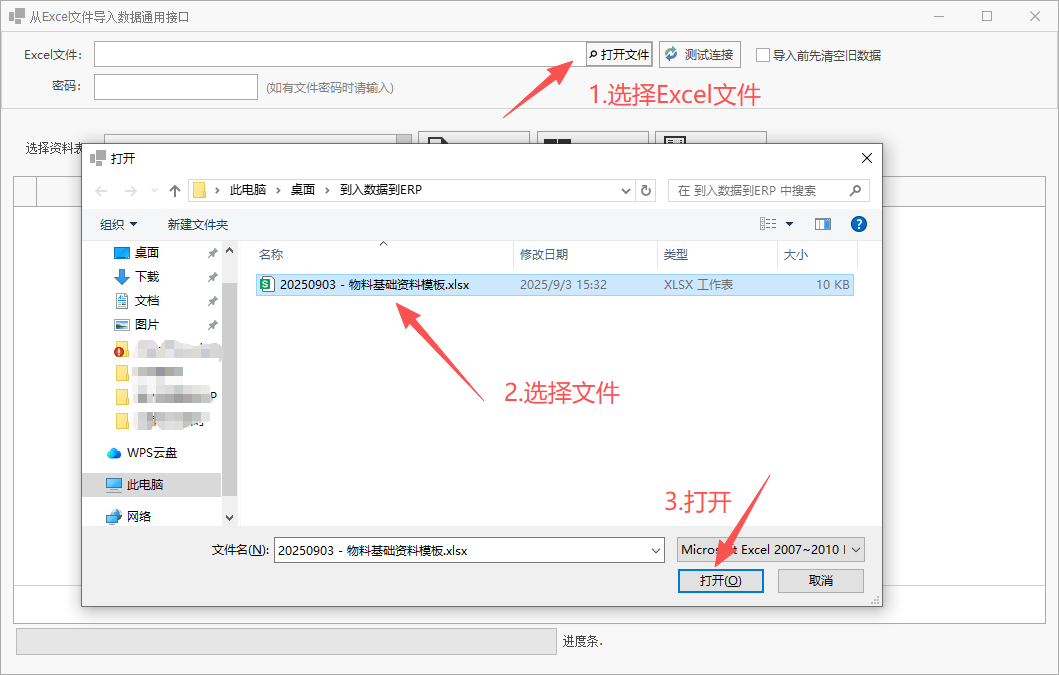This screenshot has height=675, width=1059.
Task: Click 新建文件夹 button
Action: point(197,224)
